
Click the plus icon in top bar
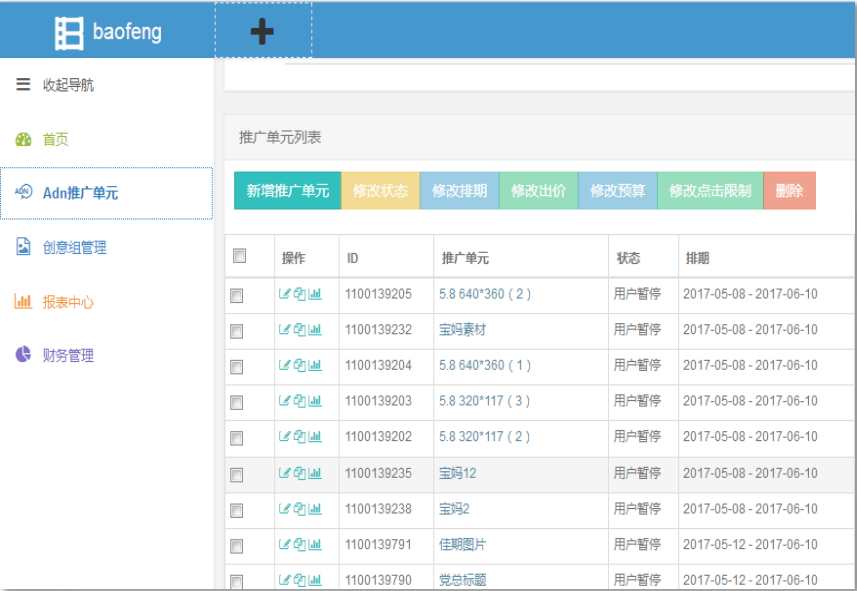262,32
